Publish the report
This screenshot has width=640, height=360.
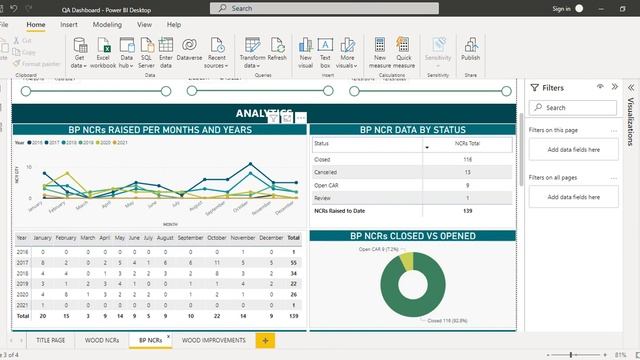(x=471, y=49)
